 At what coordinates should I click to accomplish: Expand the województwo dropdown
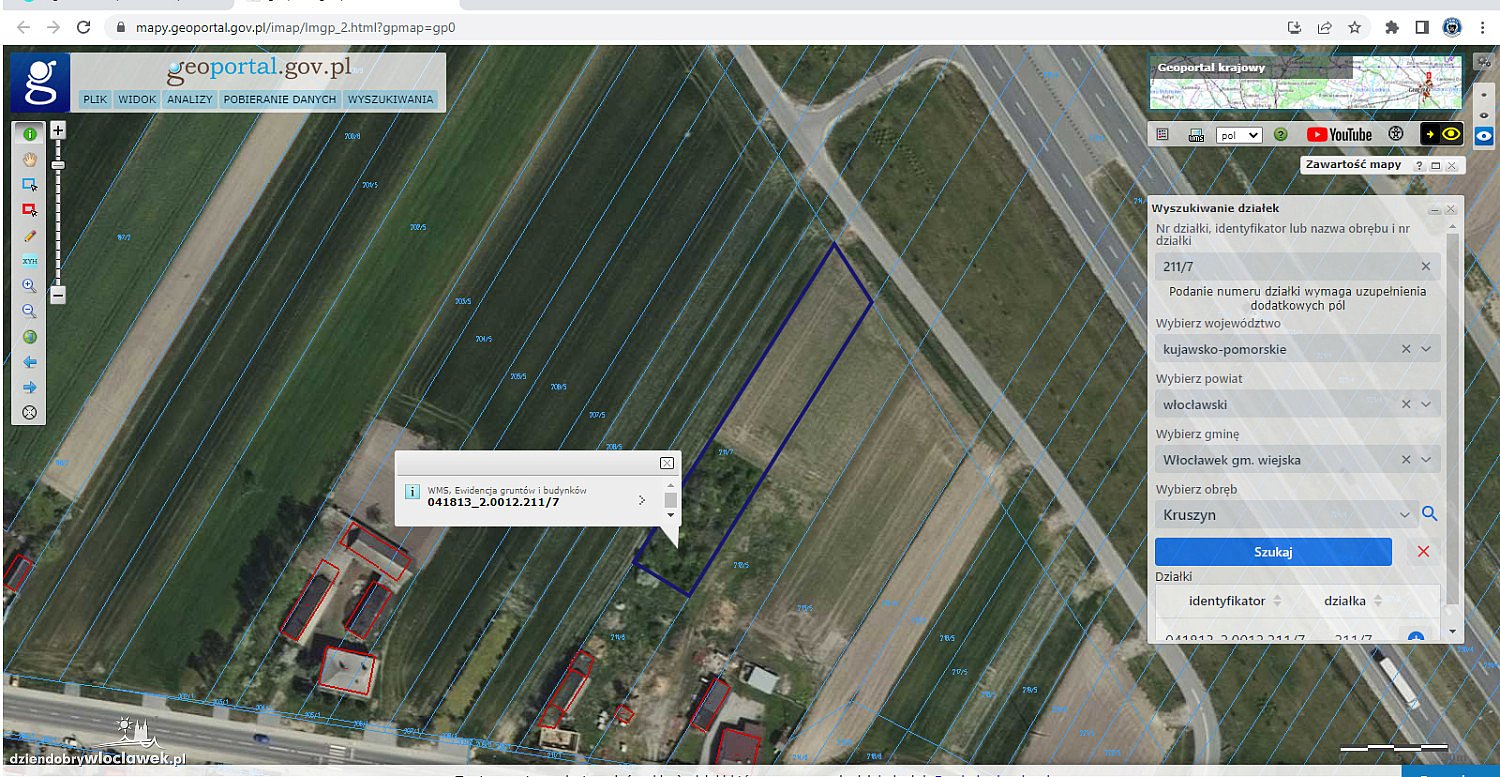[1426, 349]
